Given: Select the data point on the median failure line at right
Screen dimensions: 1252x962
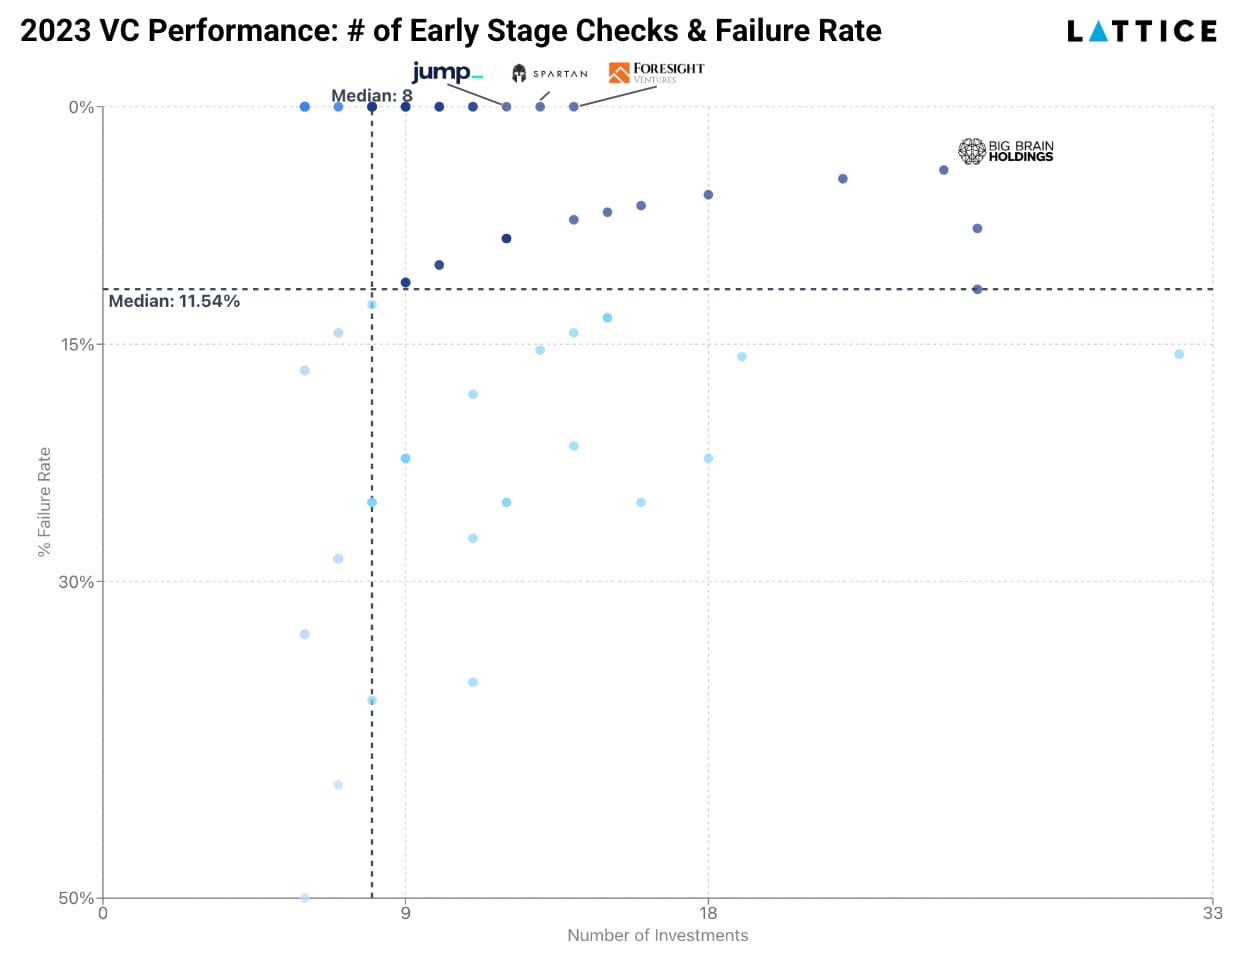Looking at the screenshot, I should [x=977, y=289].
